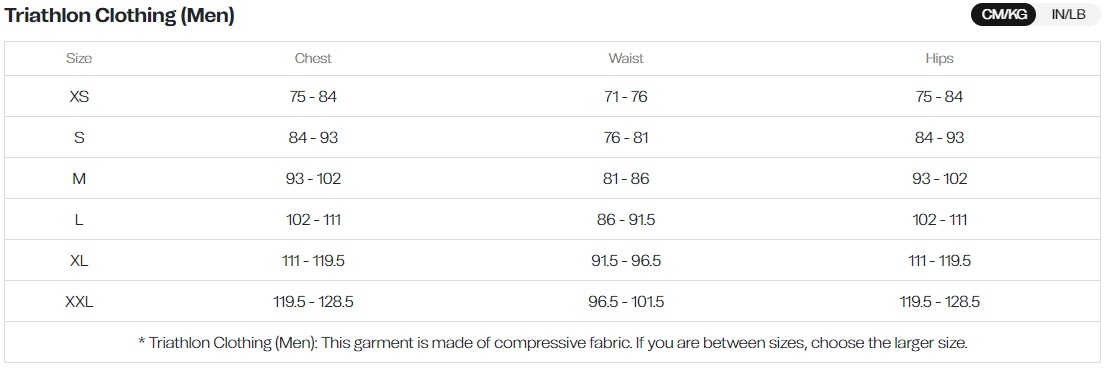Click the L waist value 86 - 91.5

coord(626,220)
